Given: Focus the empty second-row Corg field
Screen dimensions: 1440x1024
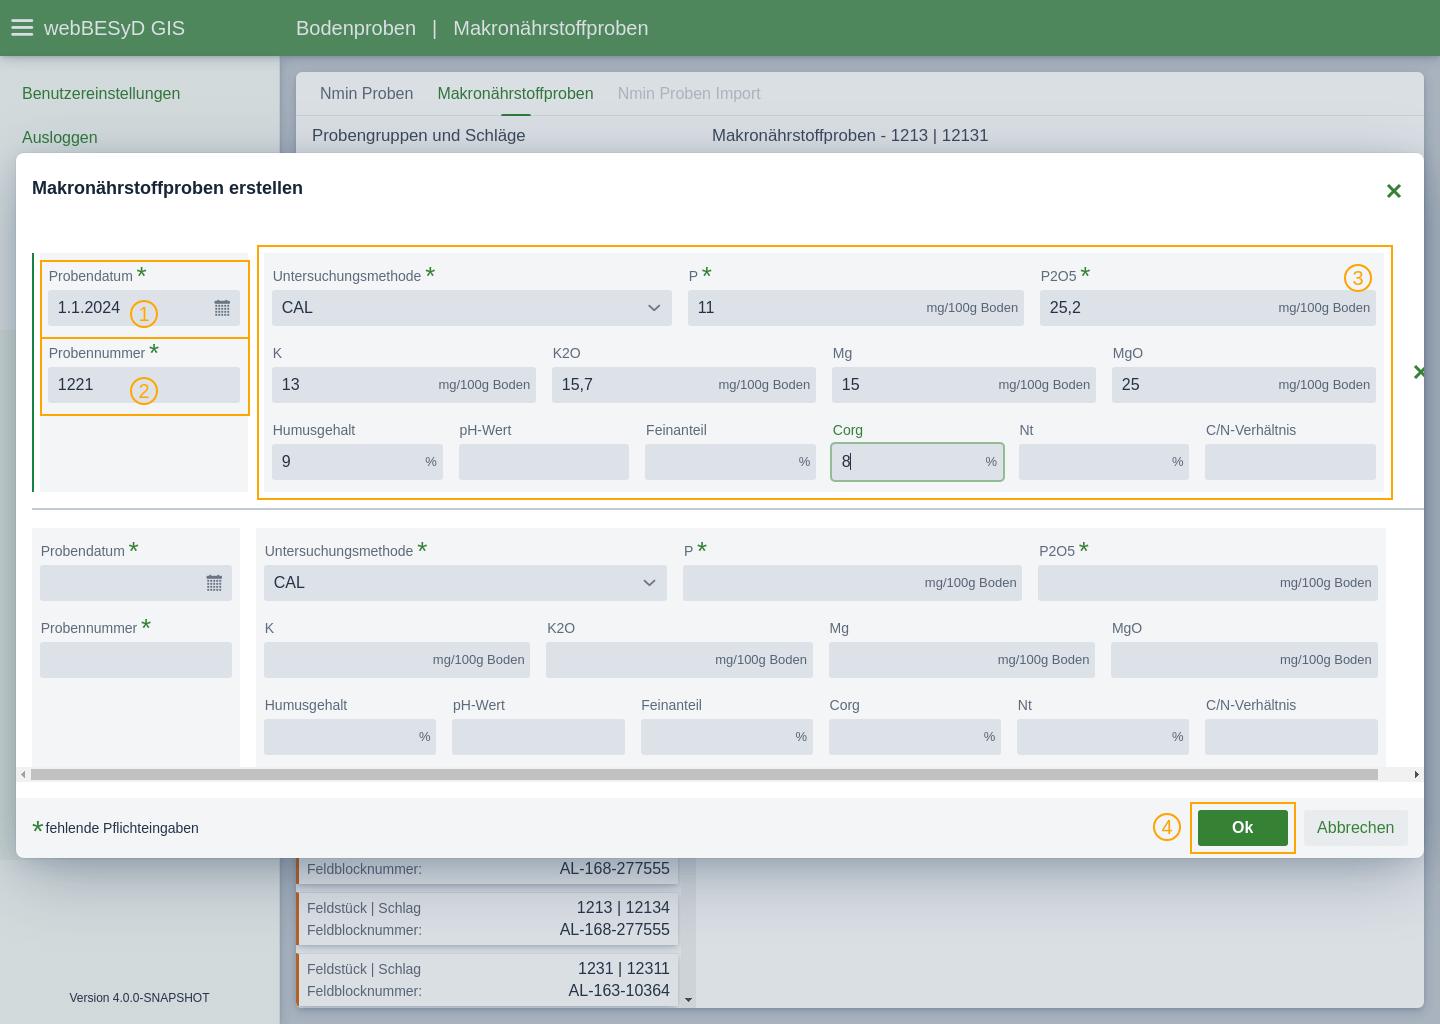Looking at the screenshot, I should coord(915,737).
